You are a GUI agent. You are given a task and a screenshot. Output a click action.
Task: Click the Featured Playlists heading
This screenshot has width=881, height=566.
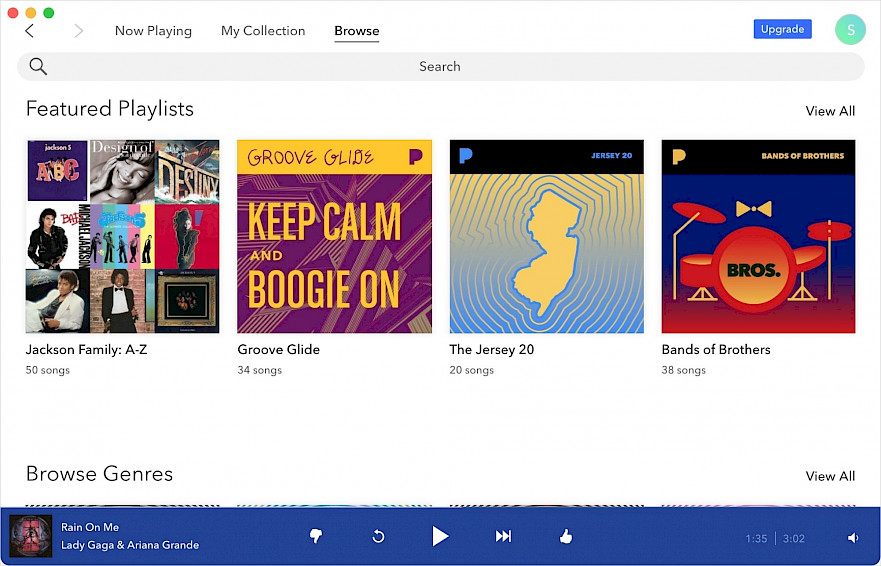[x=110, y=108]
